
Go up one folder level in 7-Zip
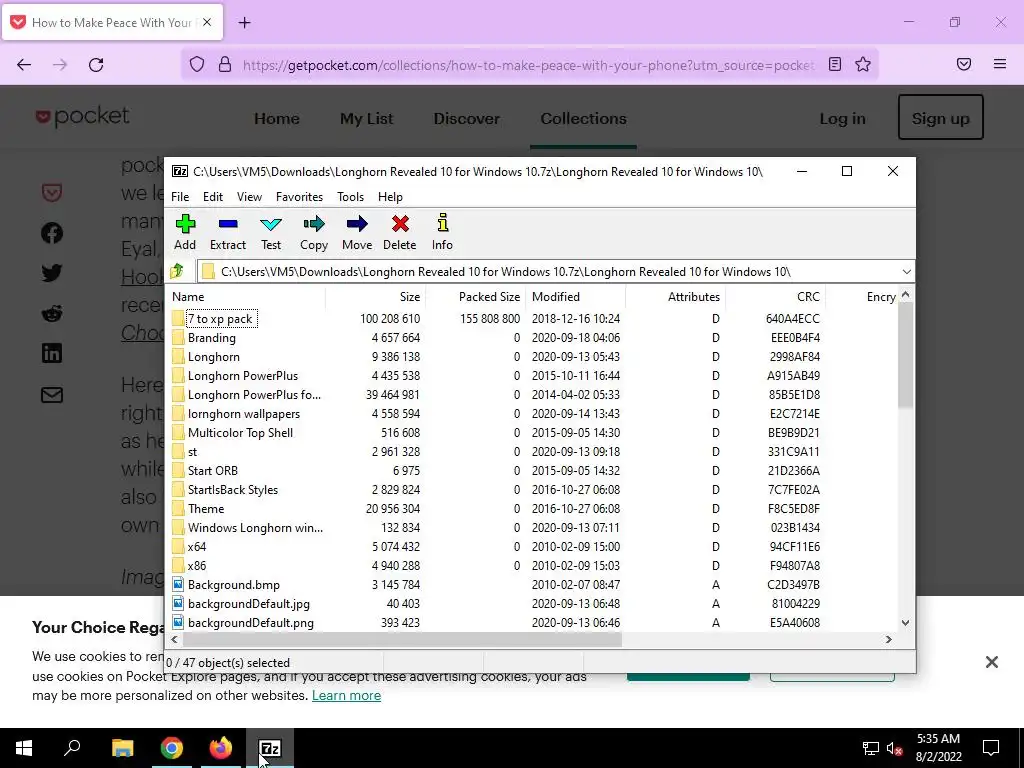[177, 271]
